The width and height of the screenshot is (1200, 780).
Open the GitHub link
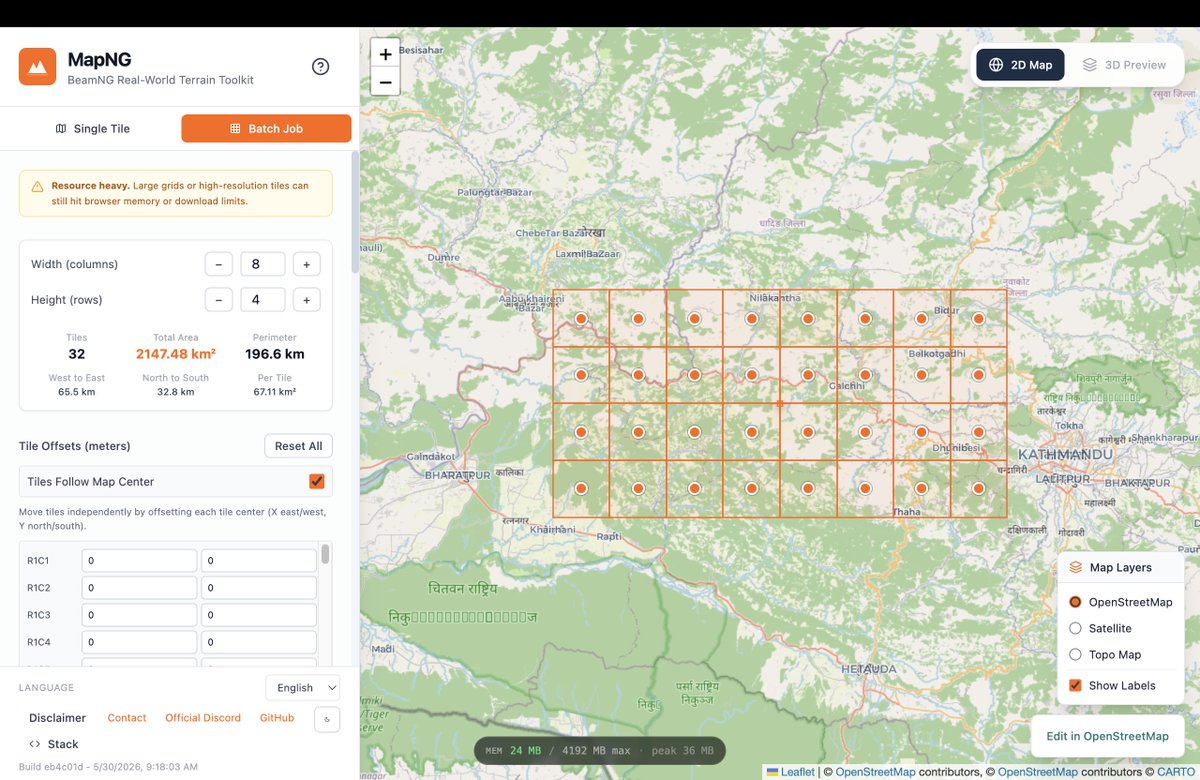[x=277, y=718]
